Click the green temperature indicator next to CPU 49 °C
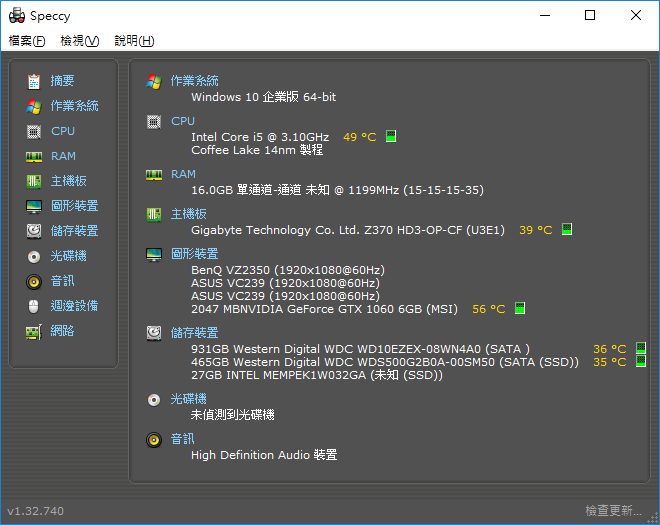The width and height of the screenshot is (660, 525). pyautogui.click(x=391, y=136)
